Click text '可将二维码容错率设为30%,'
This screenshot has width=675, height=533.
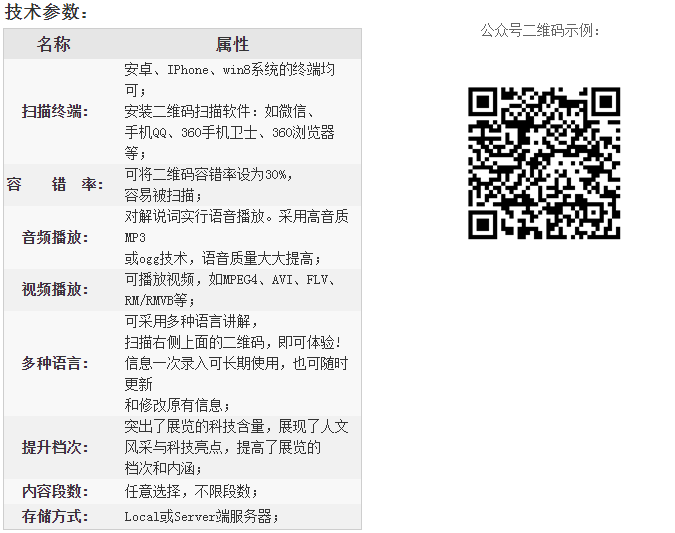(209, 175)
